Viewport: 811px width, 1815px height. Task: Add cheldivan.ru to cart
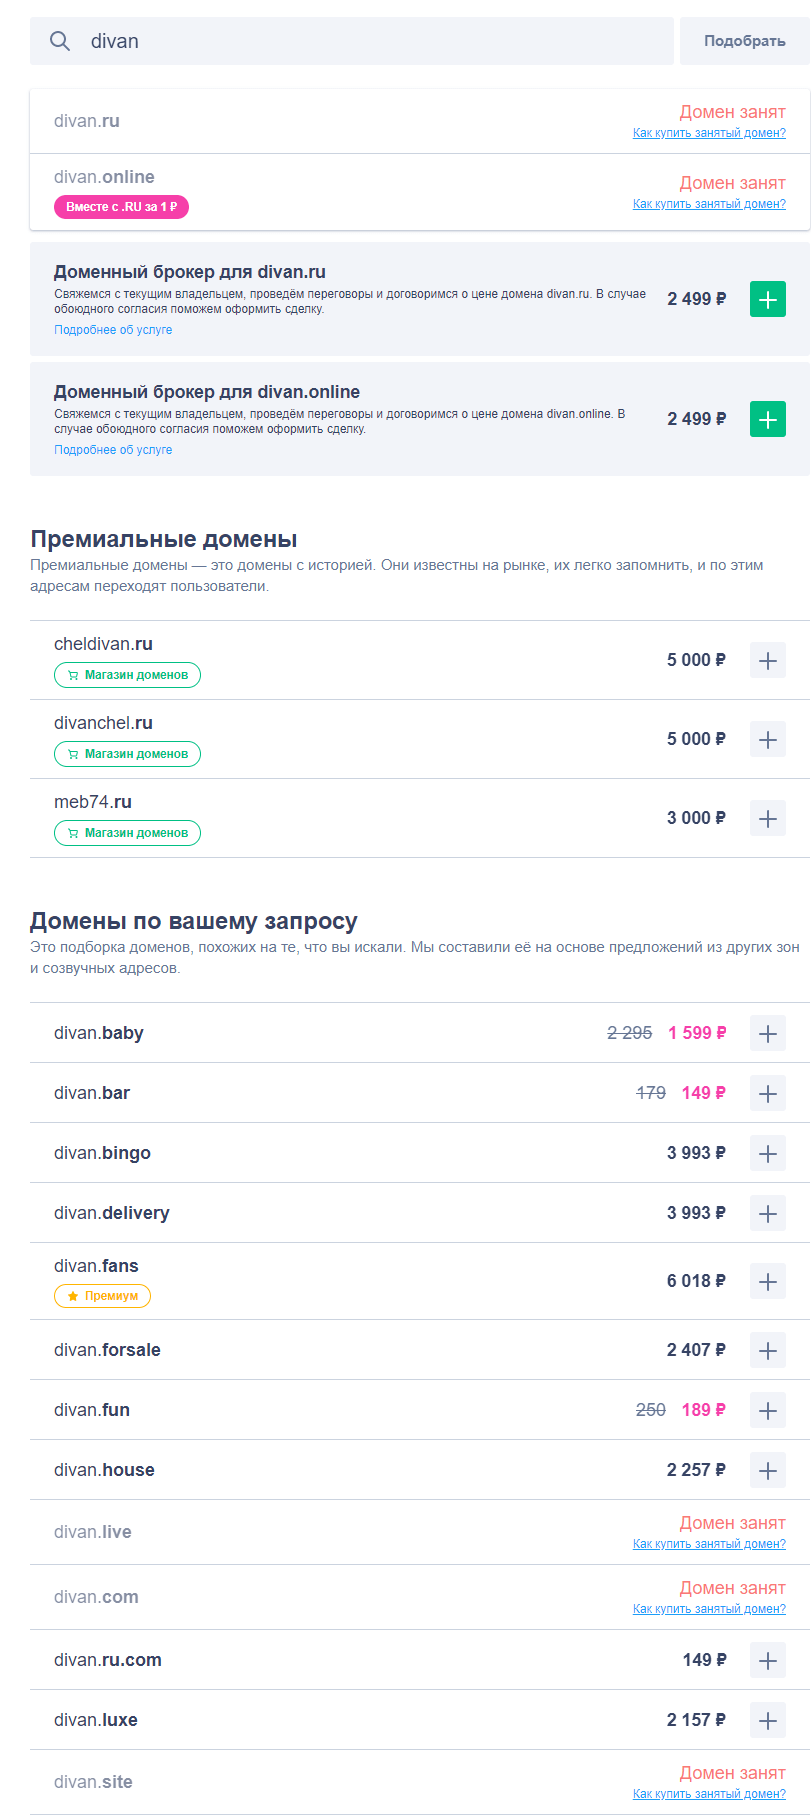(x=767, y=660)
